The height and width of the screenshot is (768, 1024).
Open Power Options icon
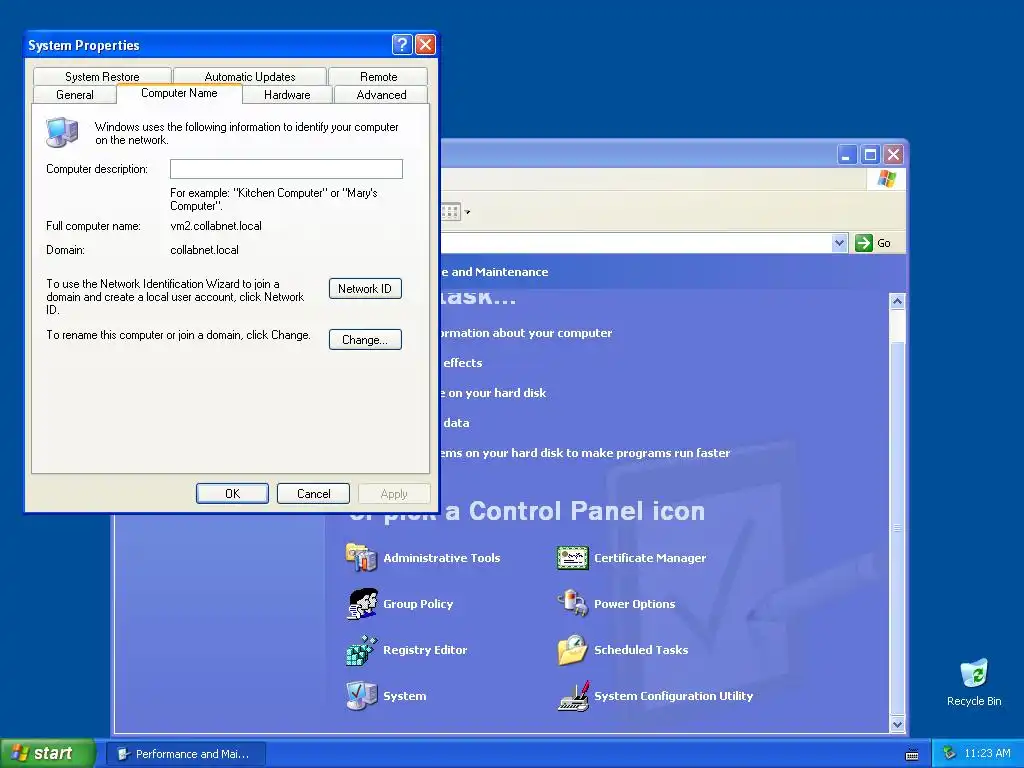pyautogui.click(x=573, y=603)
